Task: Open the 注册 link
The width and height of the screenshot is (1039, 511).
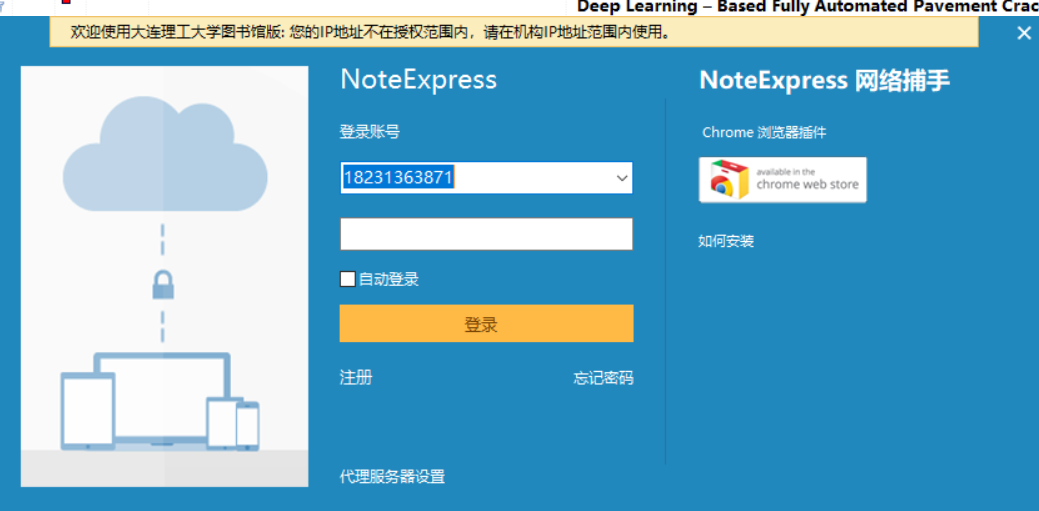Action: [356, 378]
